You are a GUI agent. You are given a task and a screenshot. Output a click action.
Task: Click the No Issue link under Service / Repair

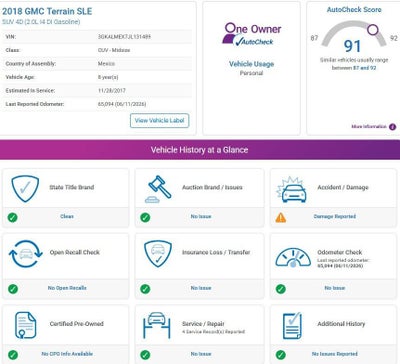coord(201,354)
